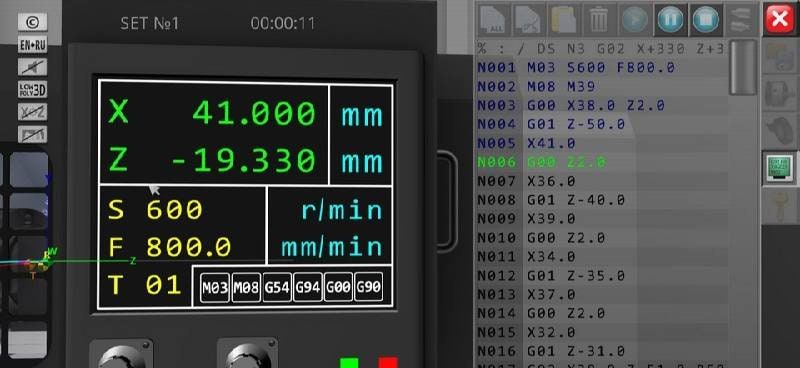The image size is (800, 368).
Task: Close the program panel with the red X
Action: point(780,19)
